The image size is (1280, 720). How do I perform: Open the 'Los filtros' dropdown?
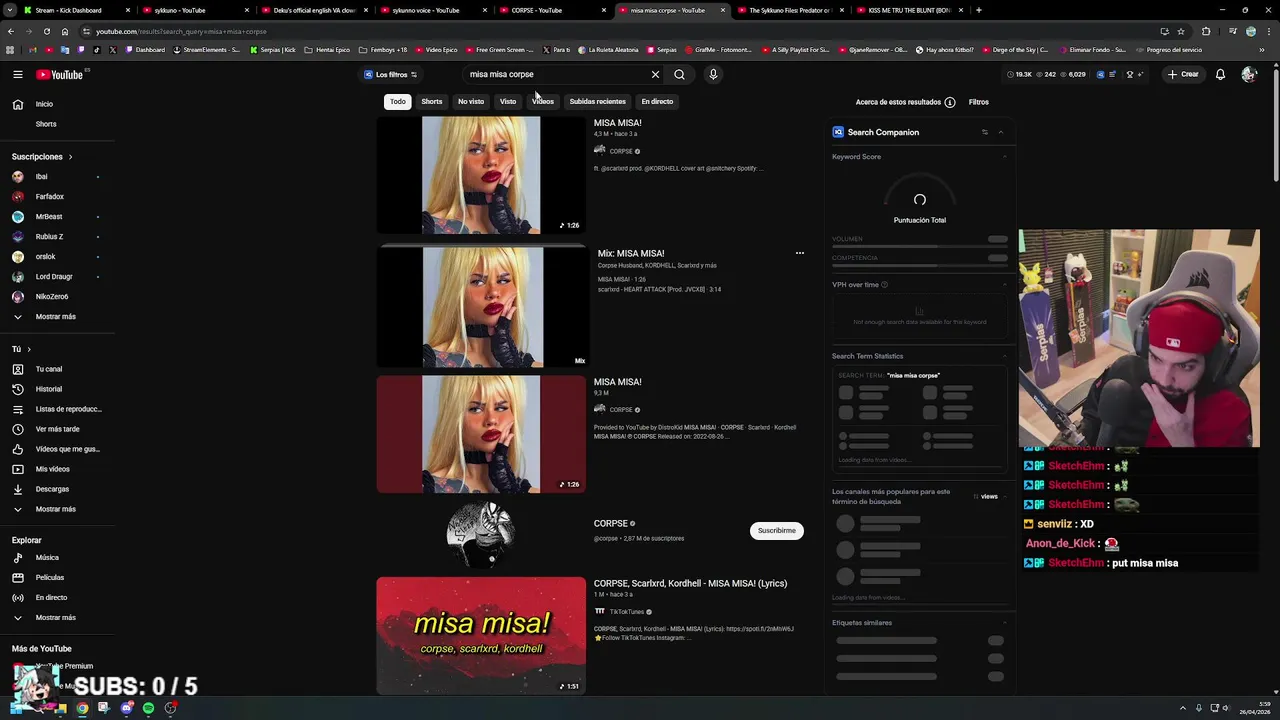[391, 74]
